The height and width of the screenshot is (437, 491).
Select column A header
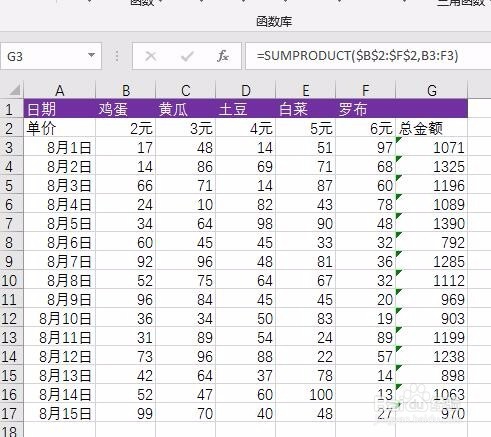60,90
